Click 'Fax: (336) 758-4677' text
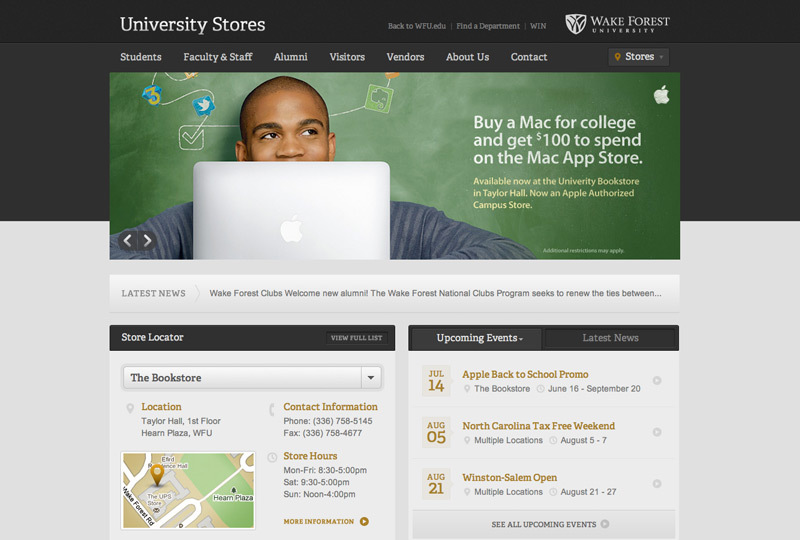This screenshot has width=800, height=540. (322, 433)
